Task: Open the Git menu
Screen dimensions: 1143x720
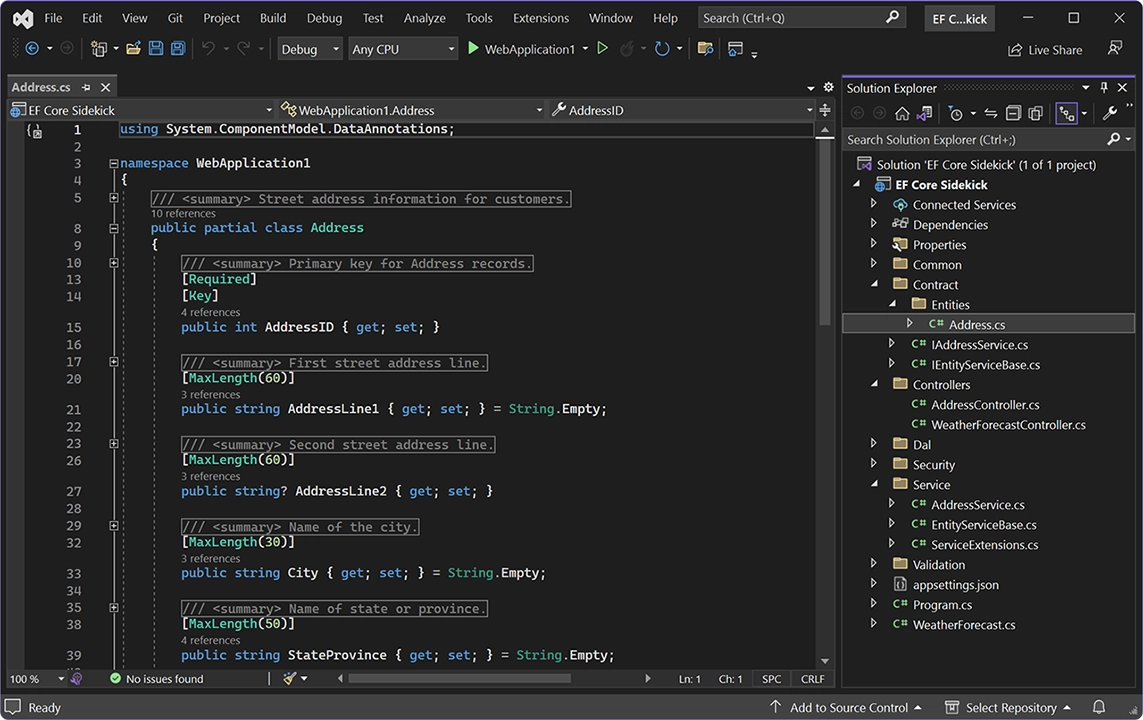Action: tap(175, 18)
